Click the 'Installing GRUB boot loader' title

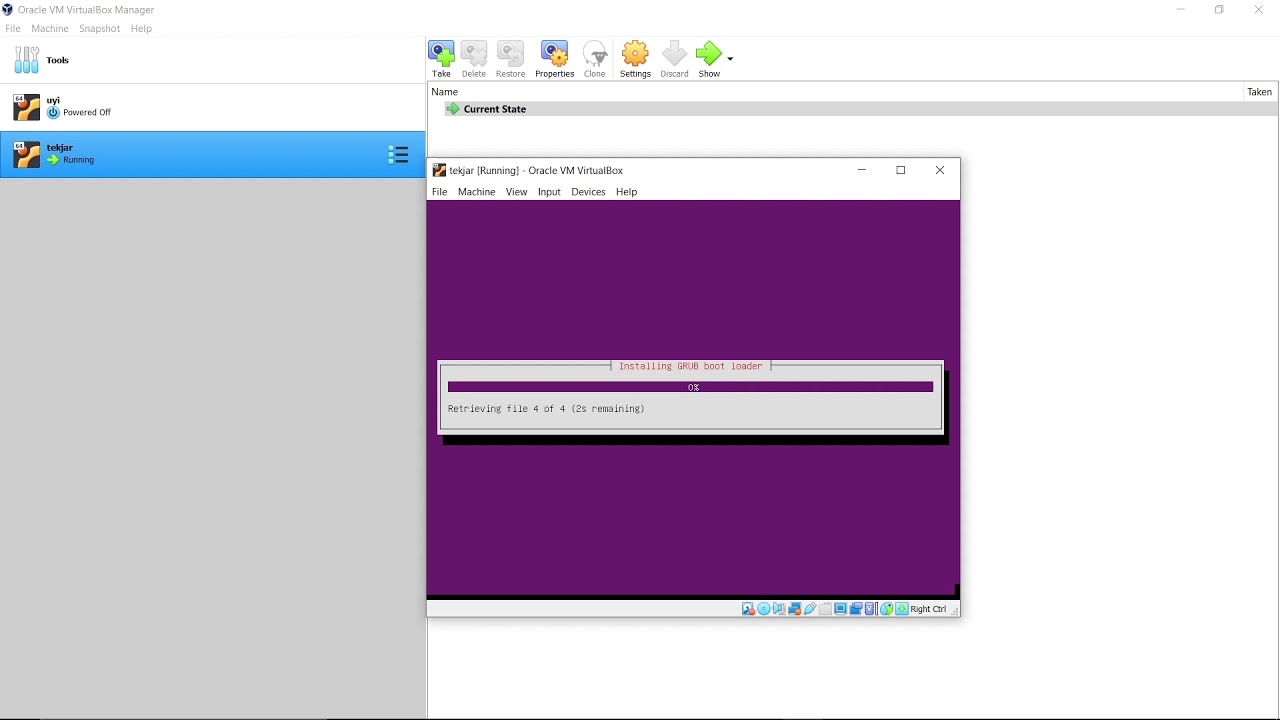tap(691, 366)
